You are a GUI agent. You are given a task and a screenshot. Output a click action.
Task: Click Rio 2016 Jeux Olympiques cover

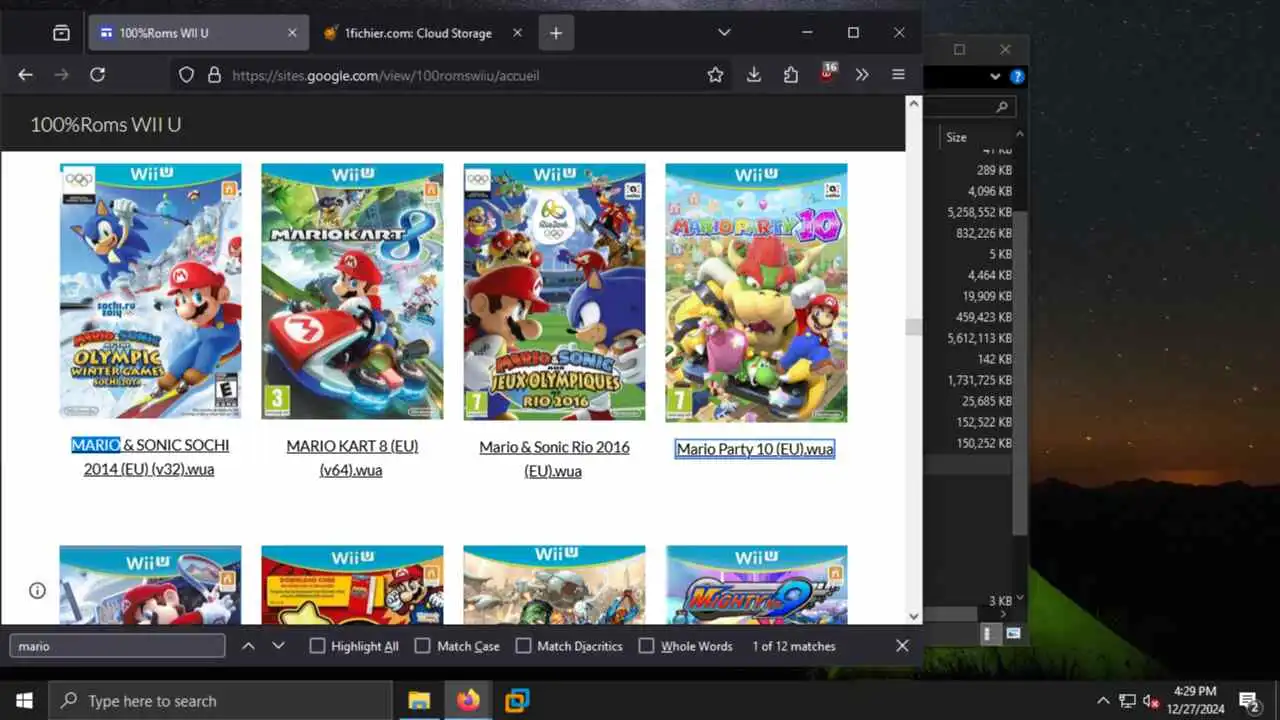(x=554, y=291)
